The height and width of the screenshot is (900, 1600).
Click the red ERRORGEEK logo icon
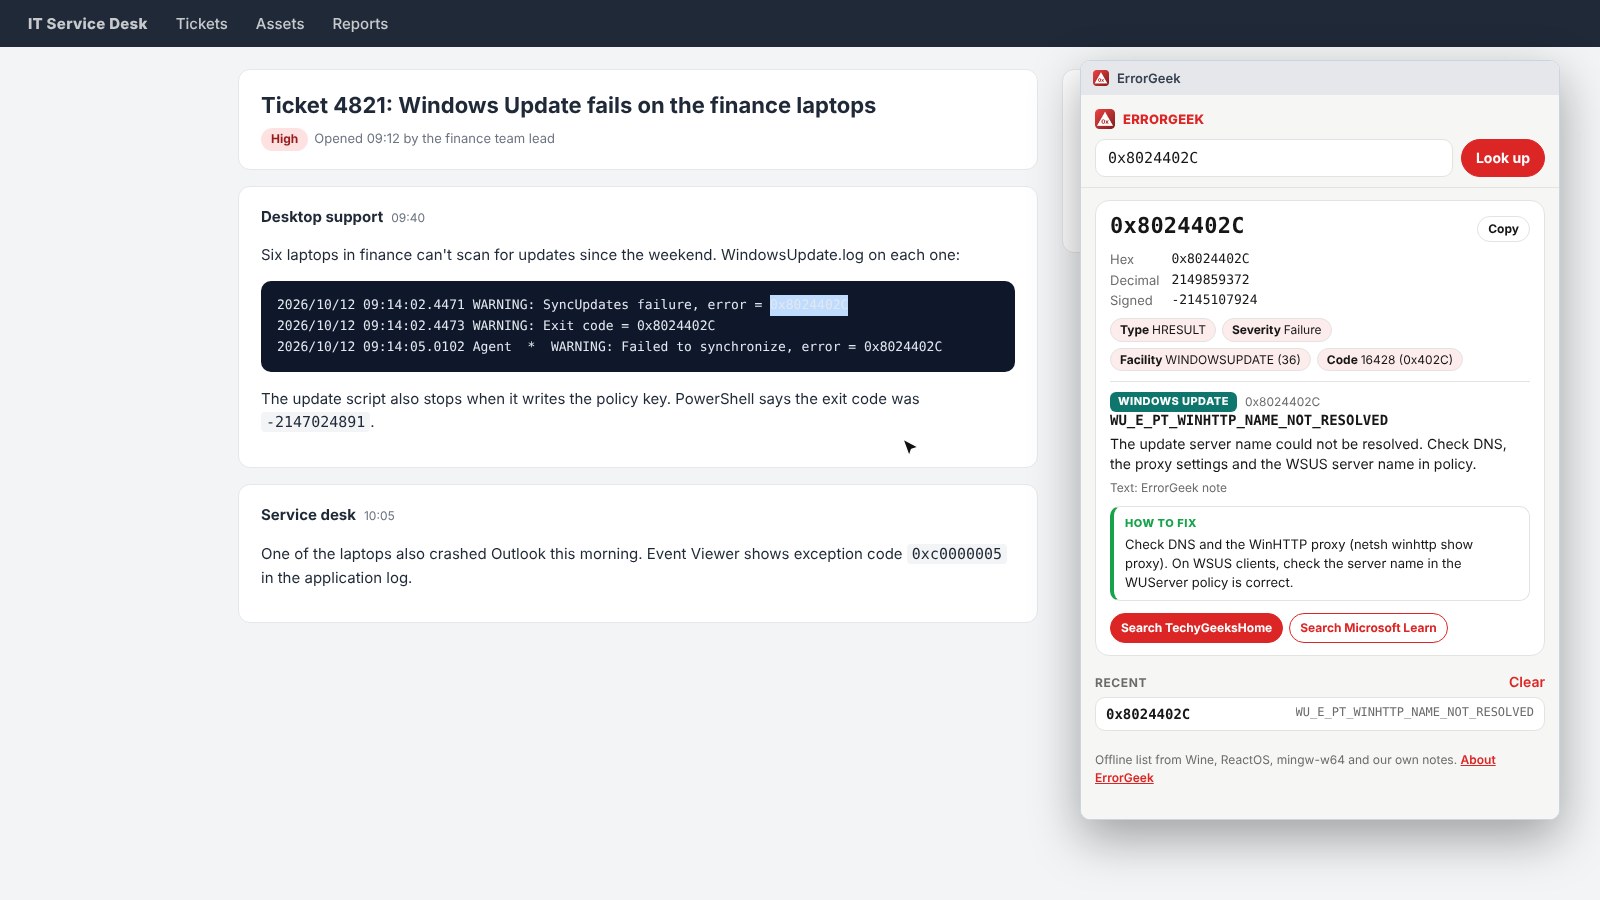click(1105, 119)
